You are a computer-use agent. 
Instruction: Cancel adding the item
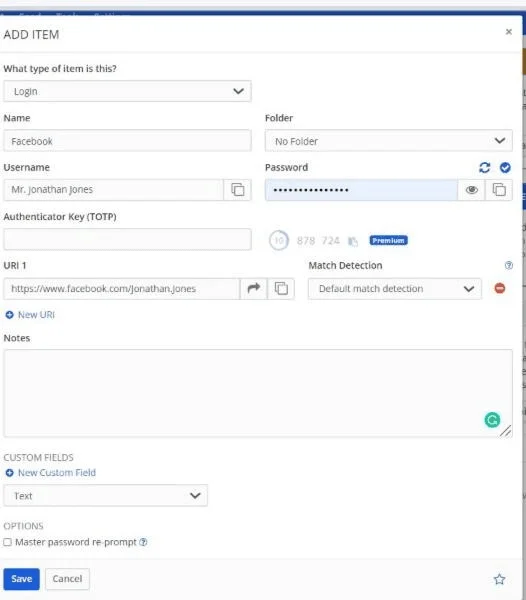tap(67, 579)
